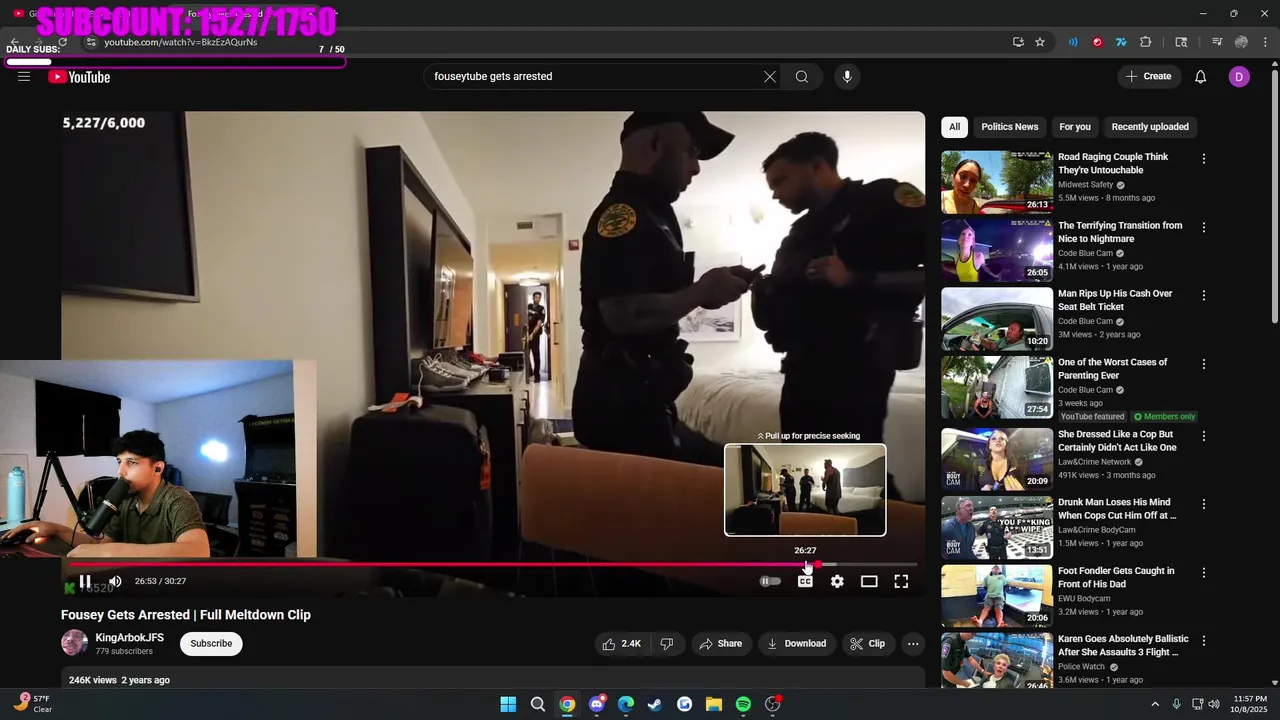Screen dimensions: 1280x720
Task: Open options for Road Raging Couple video
Action: (1203, 159)
